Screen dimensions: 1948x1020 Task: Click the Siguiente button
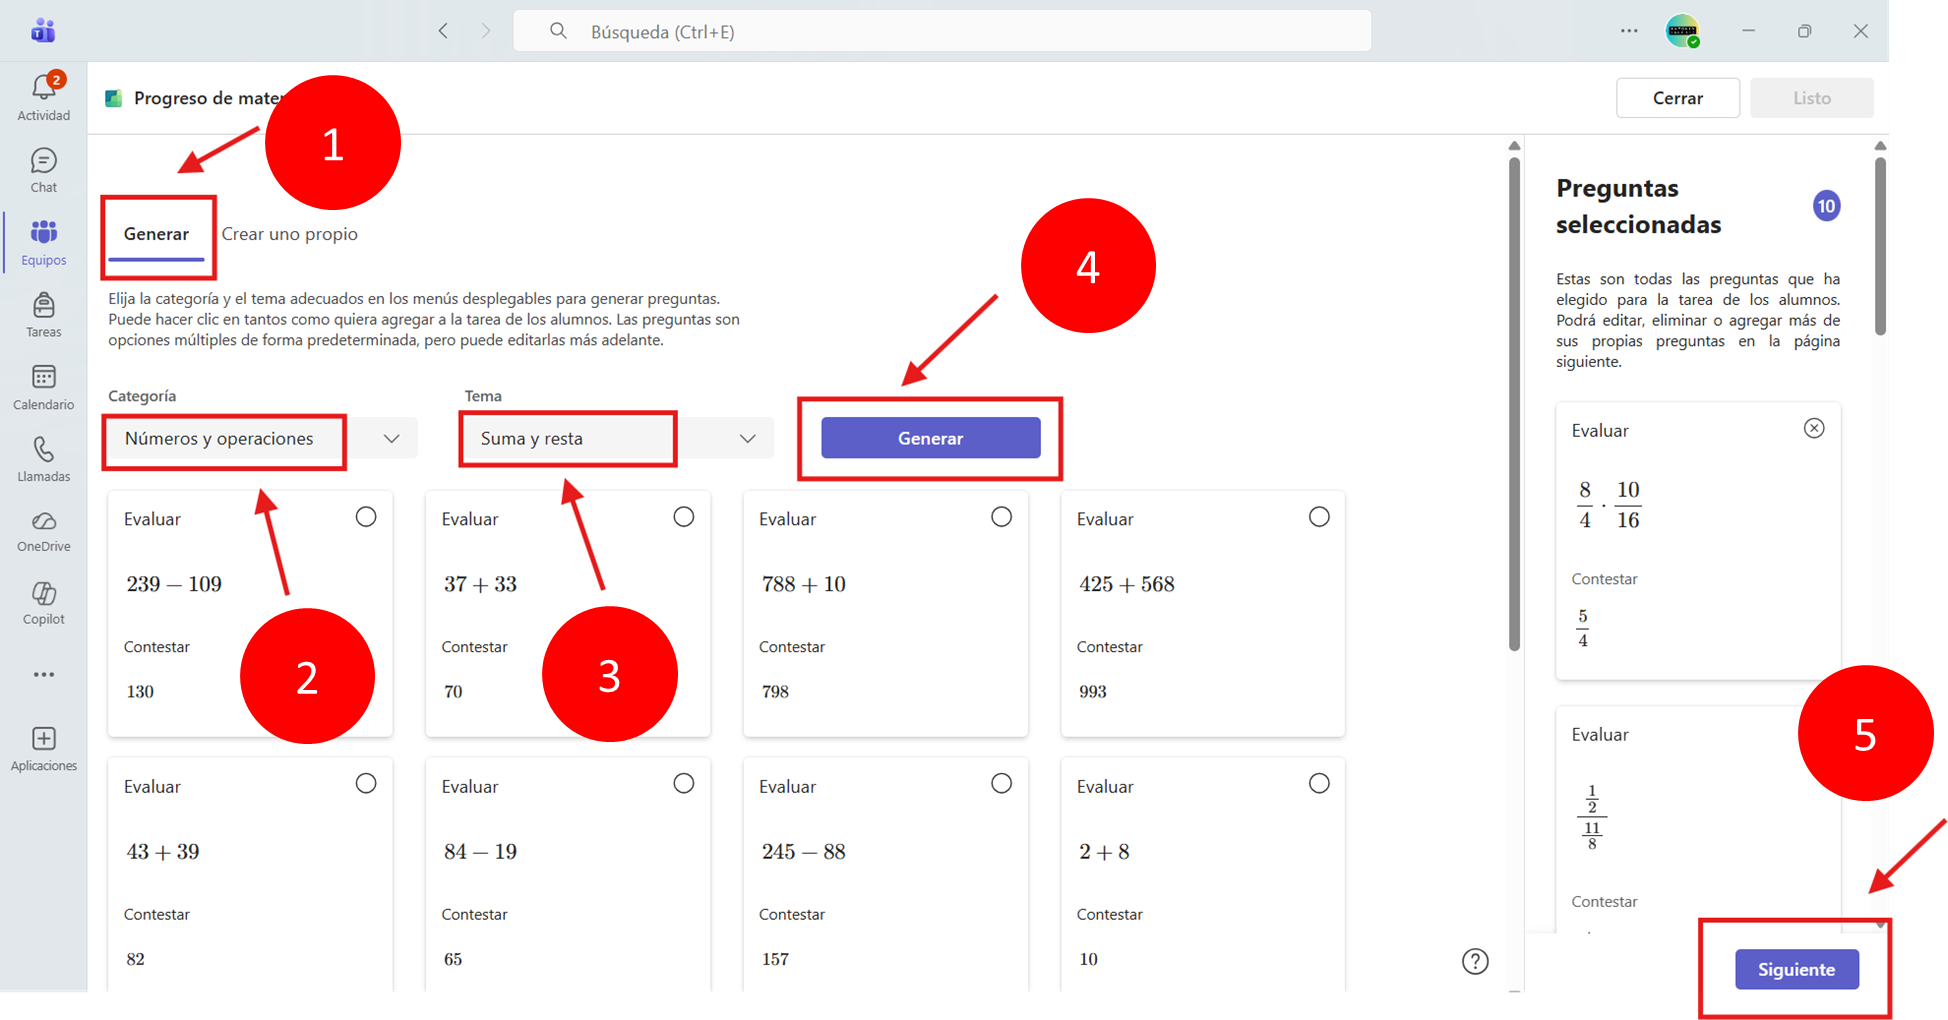[x=1797, y=969]
